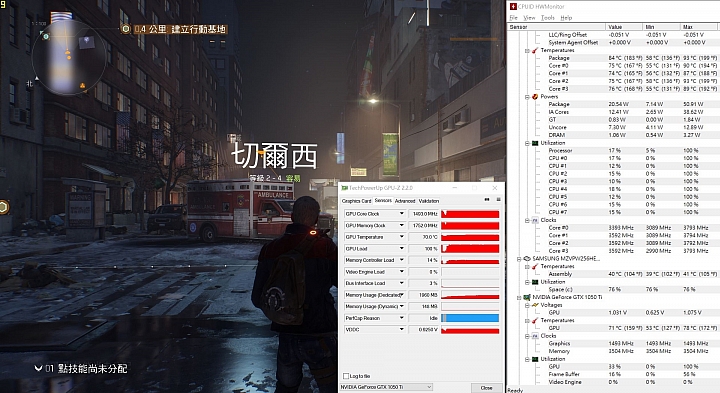Open the File menu in HWMonitor
The height and width of the screenshot is (393, 720).
pyautogui.click(x=513, y=17)
